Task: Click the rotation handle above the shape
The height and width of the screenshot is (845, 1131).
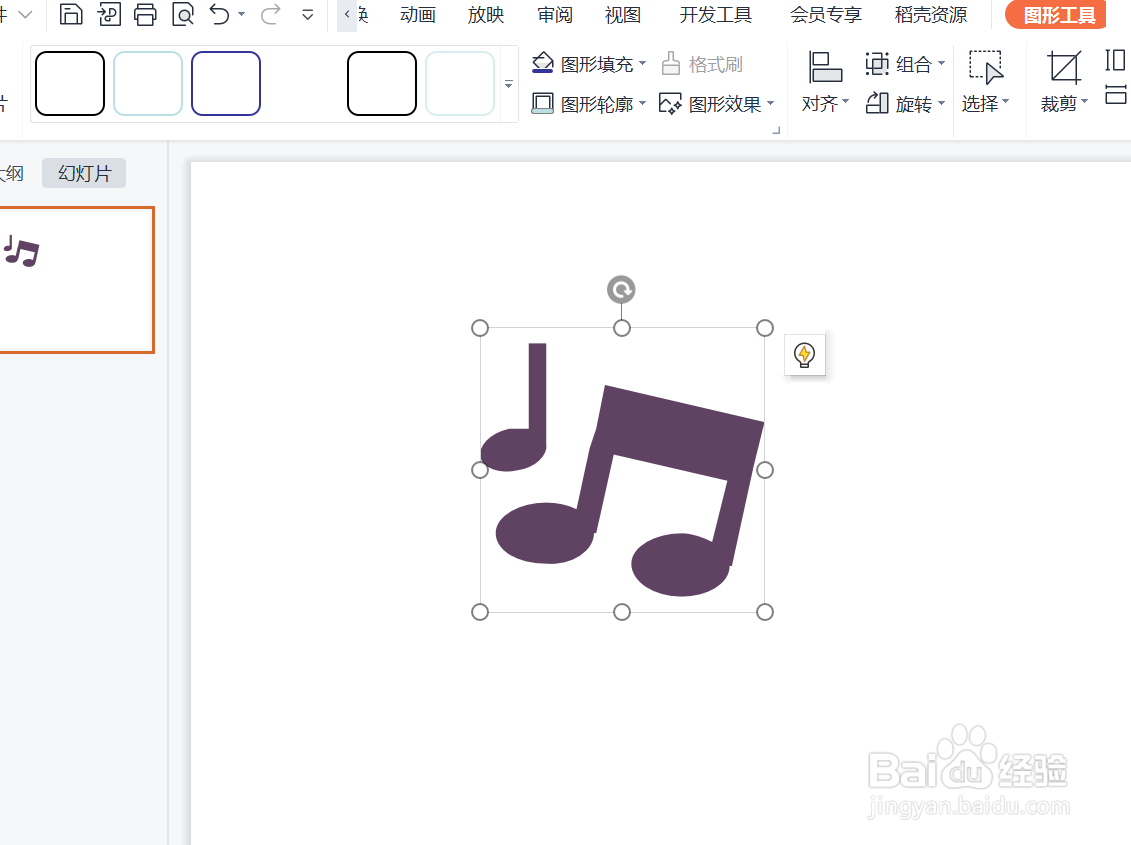Action: tap(621, 290)
